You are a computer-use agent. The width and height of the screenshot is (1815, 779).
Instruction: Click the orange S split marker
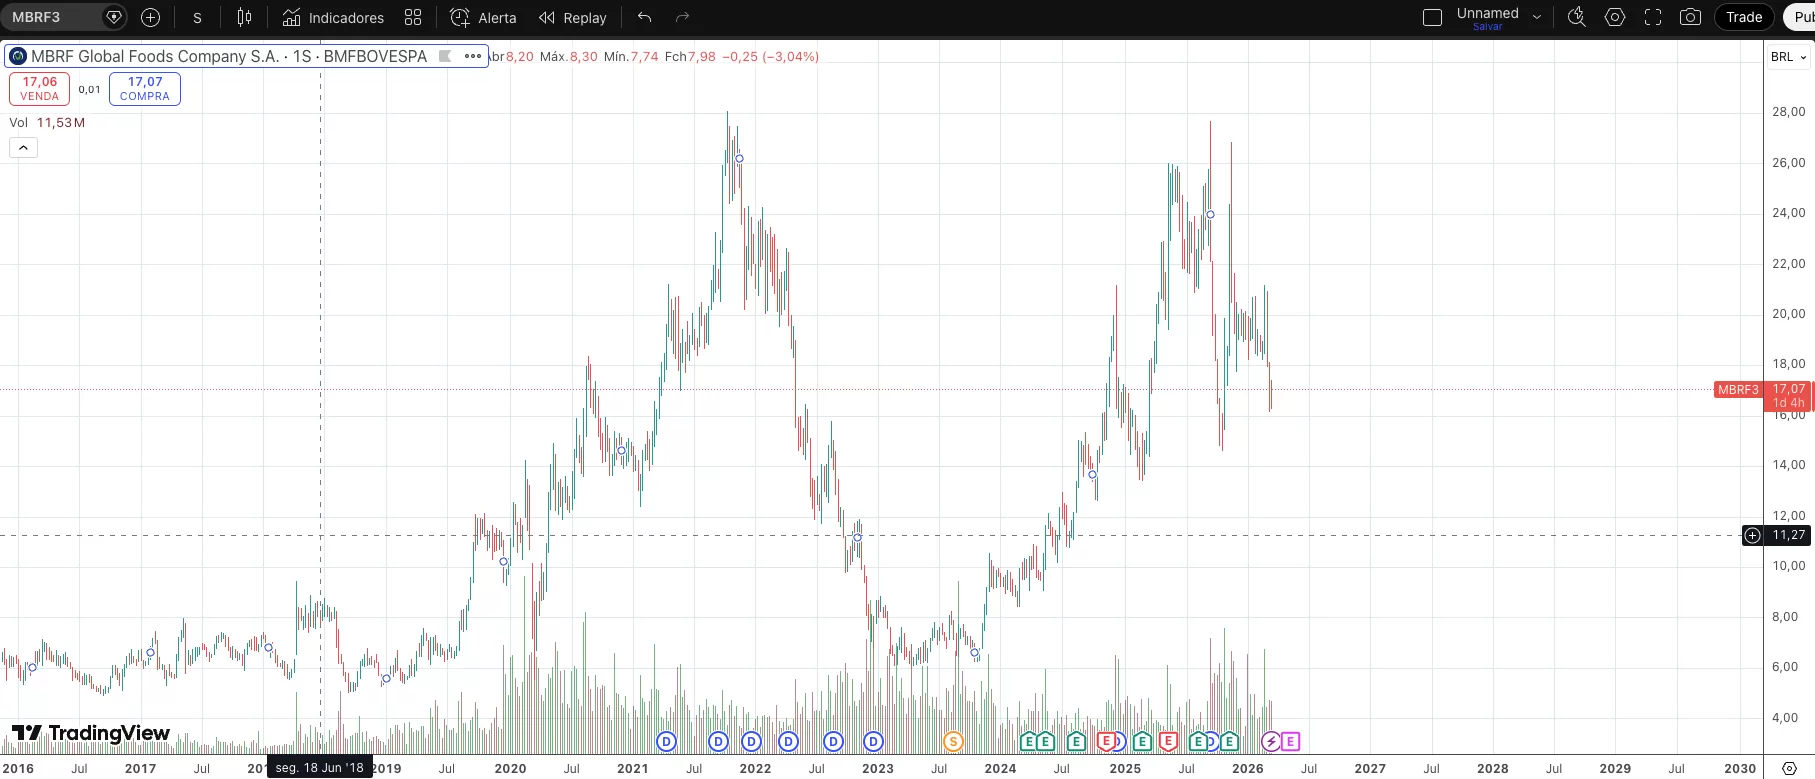click(x=953, y=741)
